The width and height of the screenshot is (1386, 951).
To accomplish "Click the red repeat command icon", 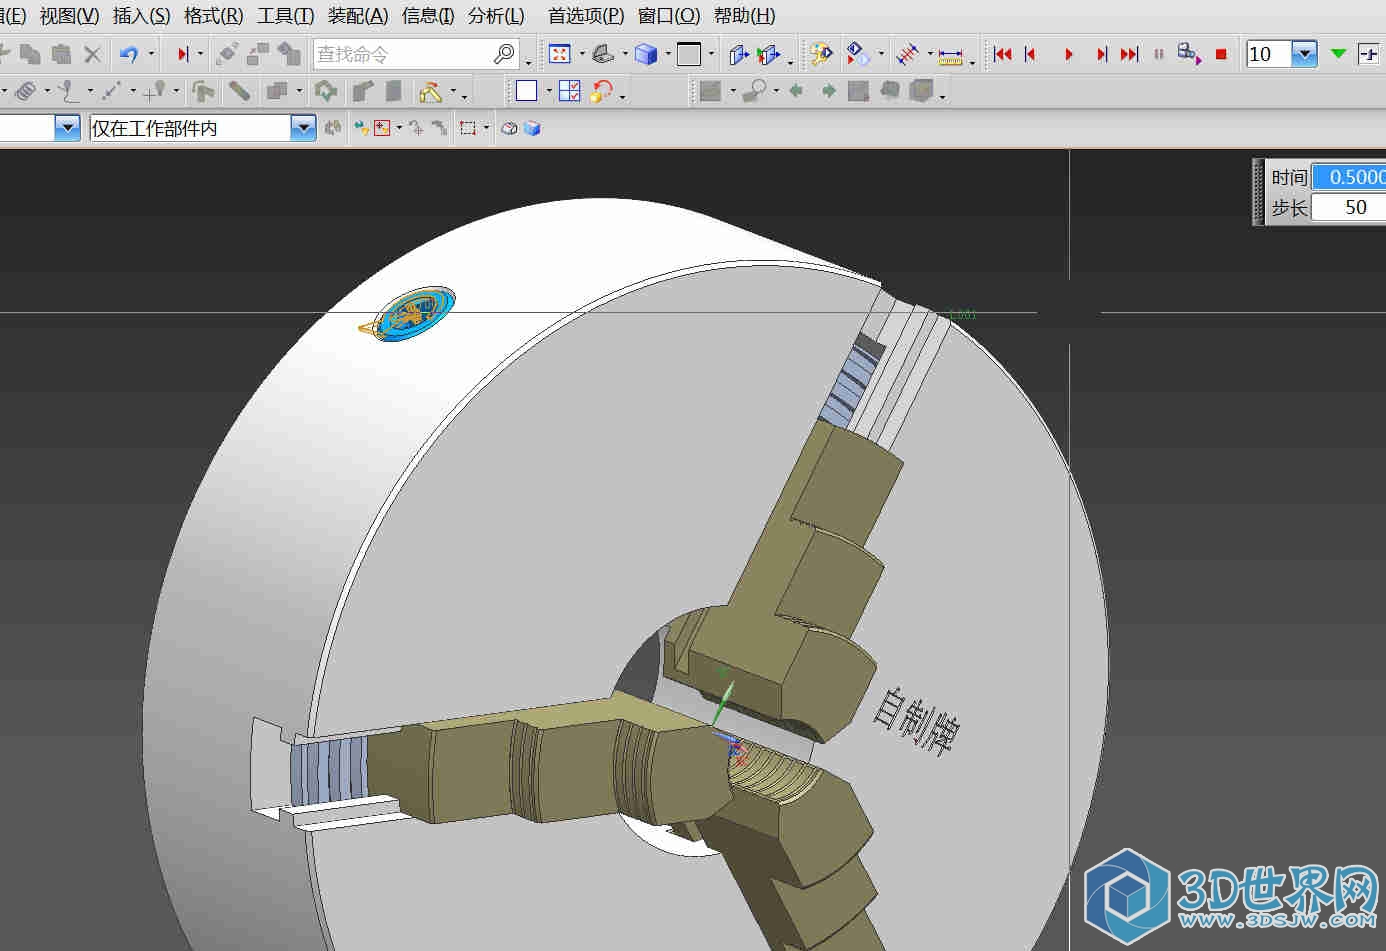I will pos(182,54).
